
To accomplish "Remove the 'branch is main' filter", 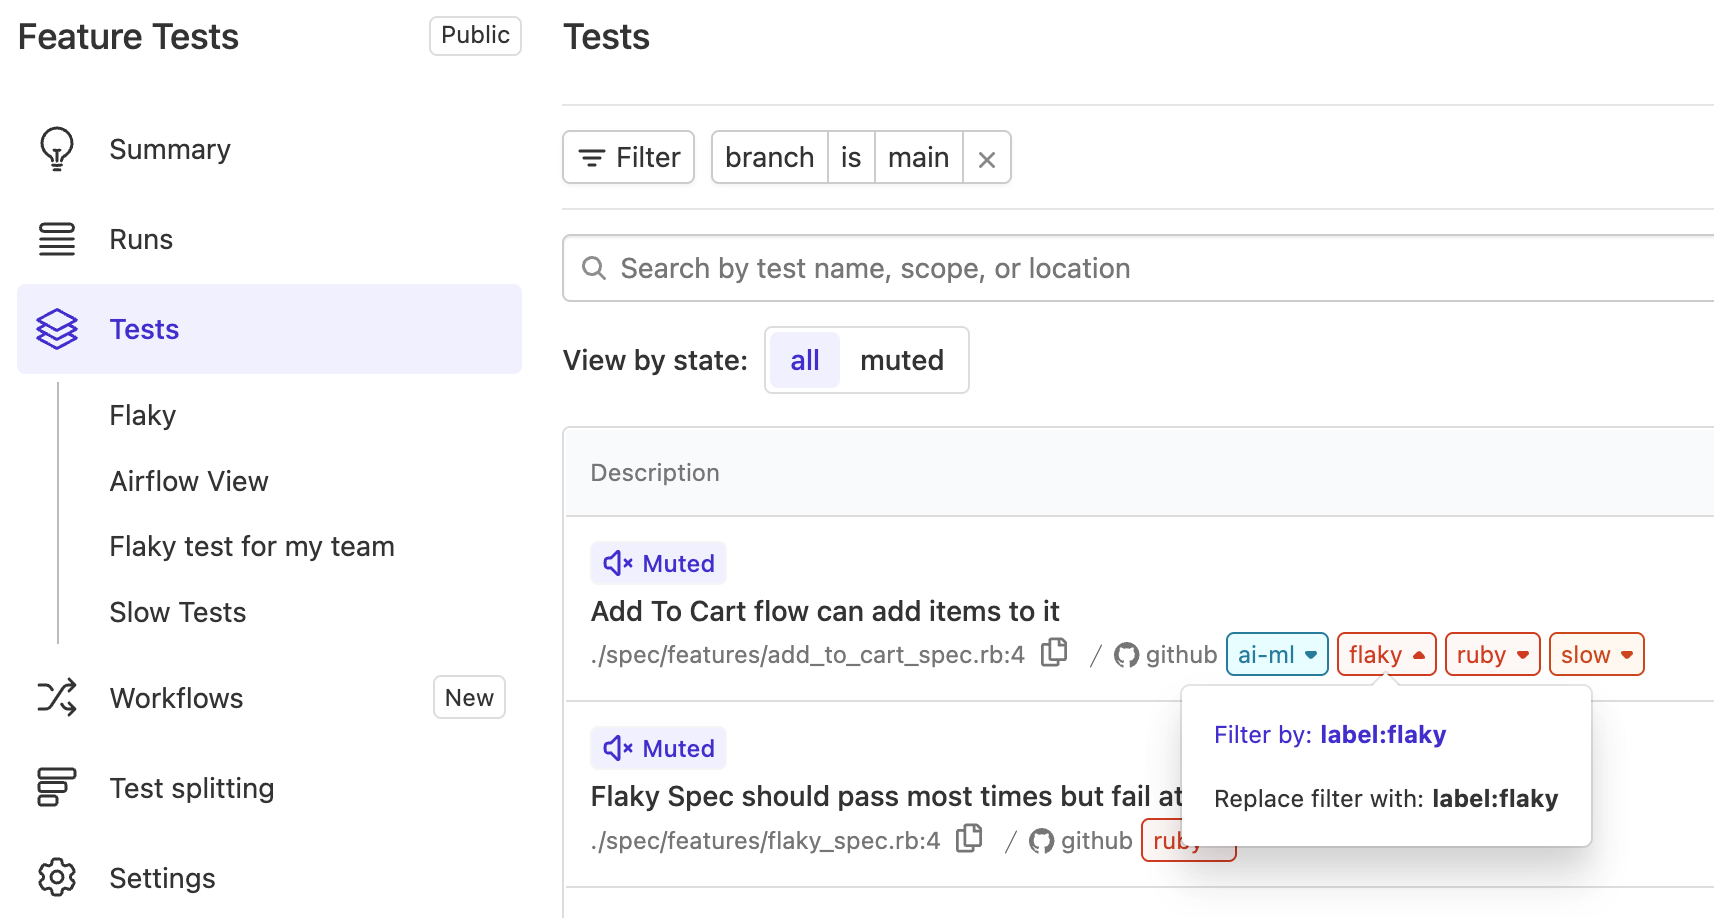I will point(986,157).
